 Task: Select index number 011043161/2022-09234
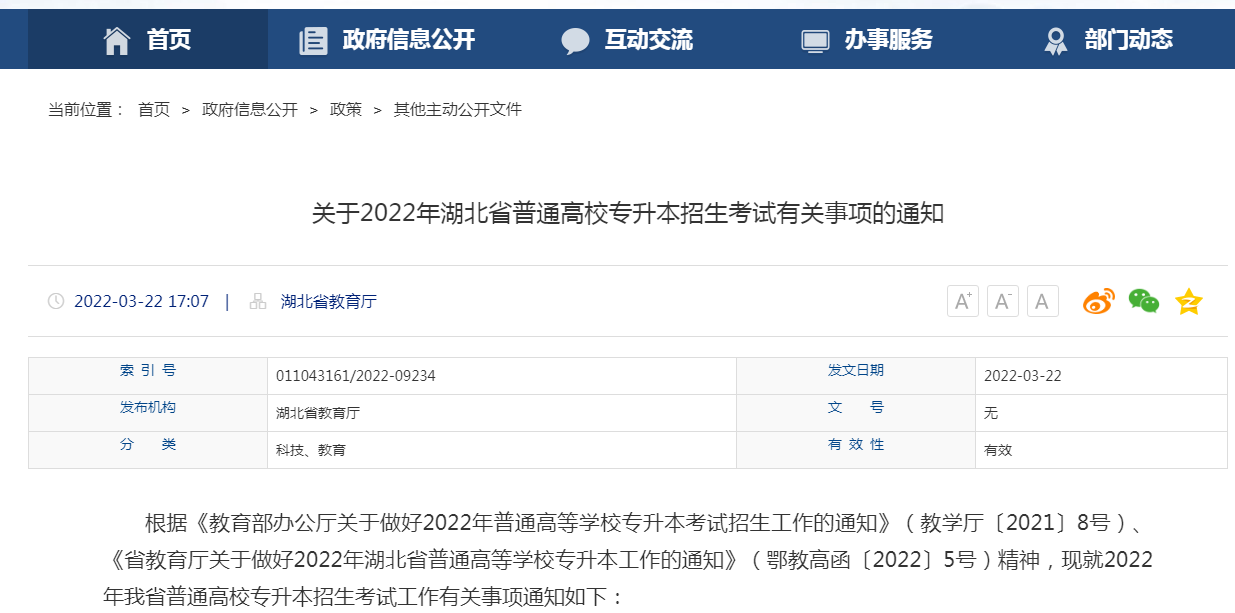[356, 376]
